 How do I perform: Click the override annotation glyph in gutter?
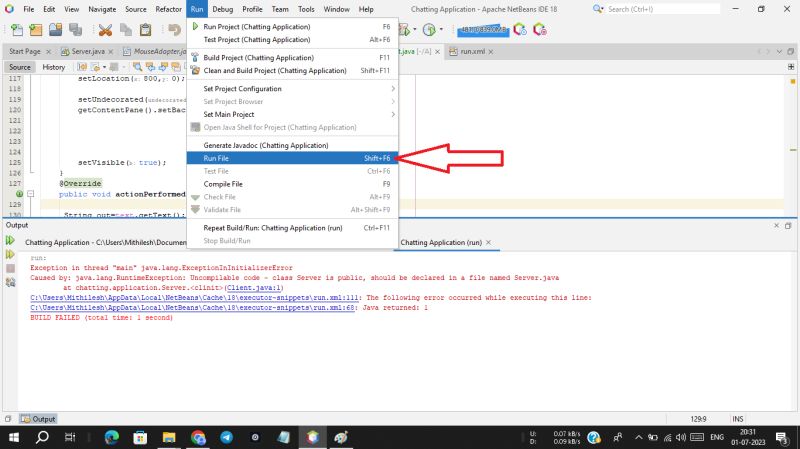tap(19, 194)
